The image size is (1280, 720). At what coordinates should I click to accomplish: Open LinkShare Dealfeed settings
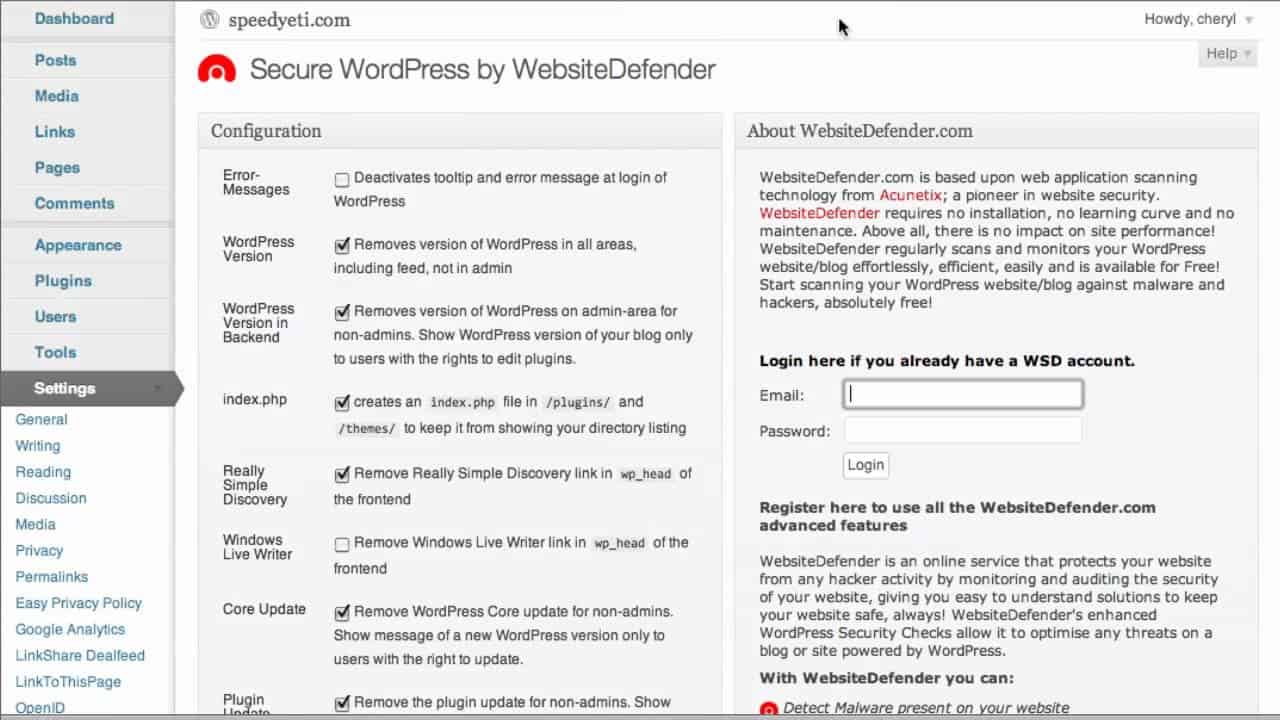(x=80, y=656)
